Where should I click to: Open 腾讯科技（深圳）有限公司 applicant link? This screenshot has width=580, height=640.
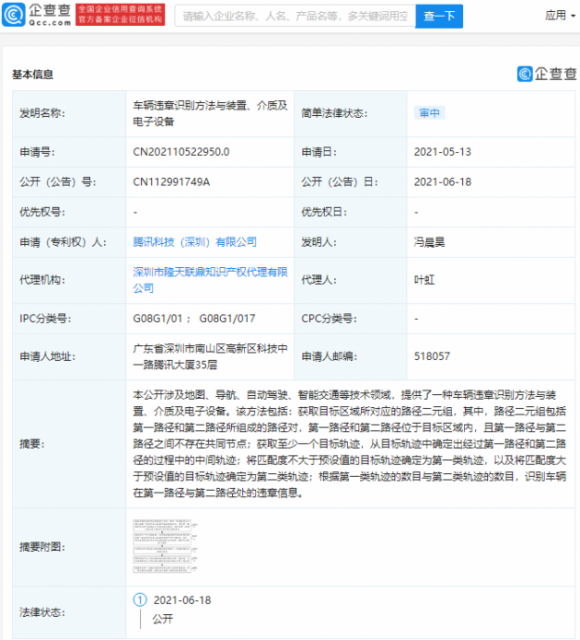[x=195, y=242]
